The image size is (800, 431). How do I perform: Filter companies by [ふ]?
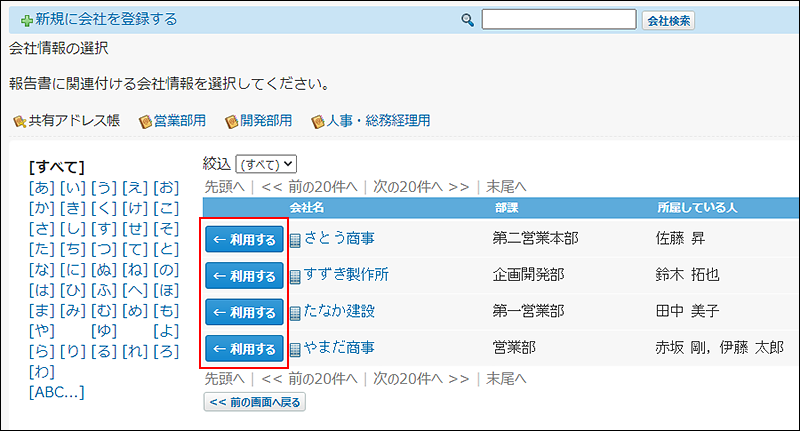[104, 290]
